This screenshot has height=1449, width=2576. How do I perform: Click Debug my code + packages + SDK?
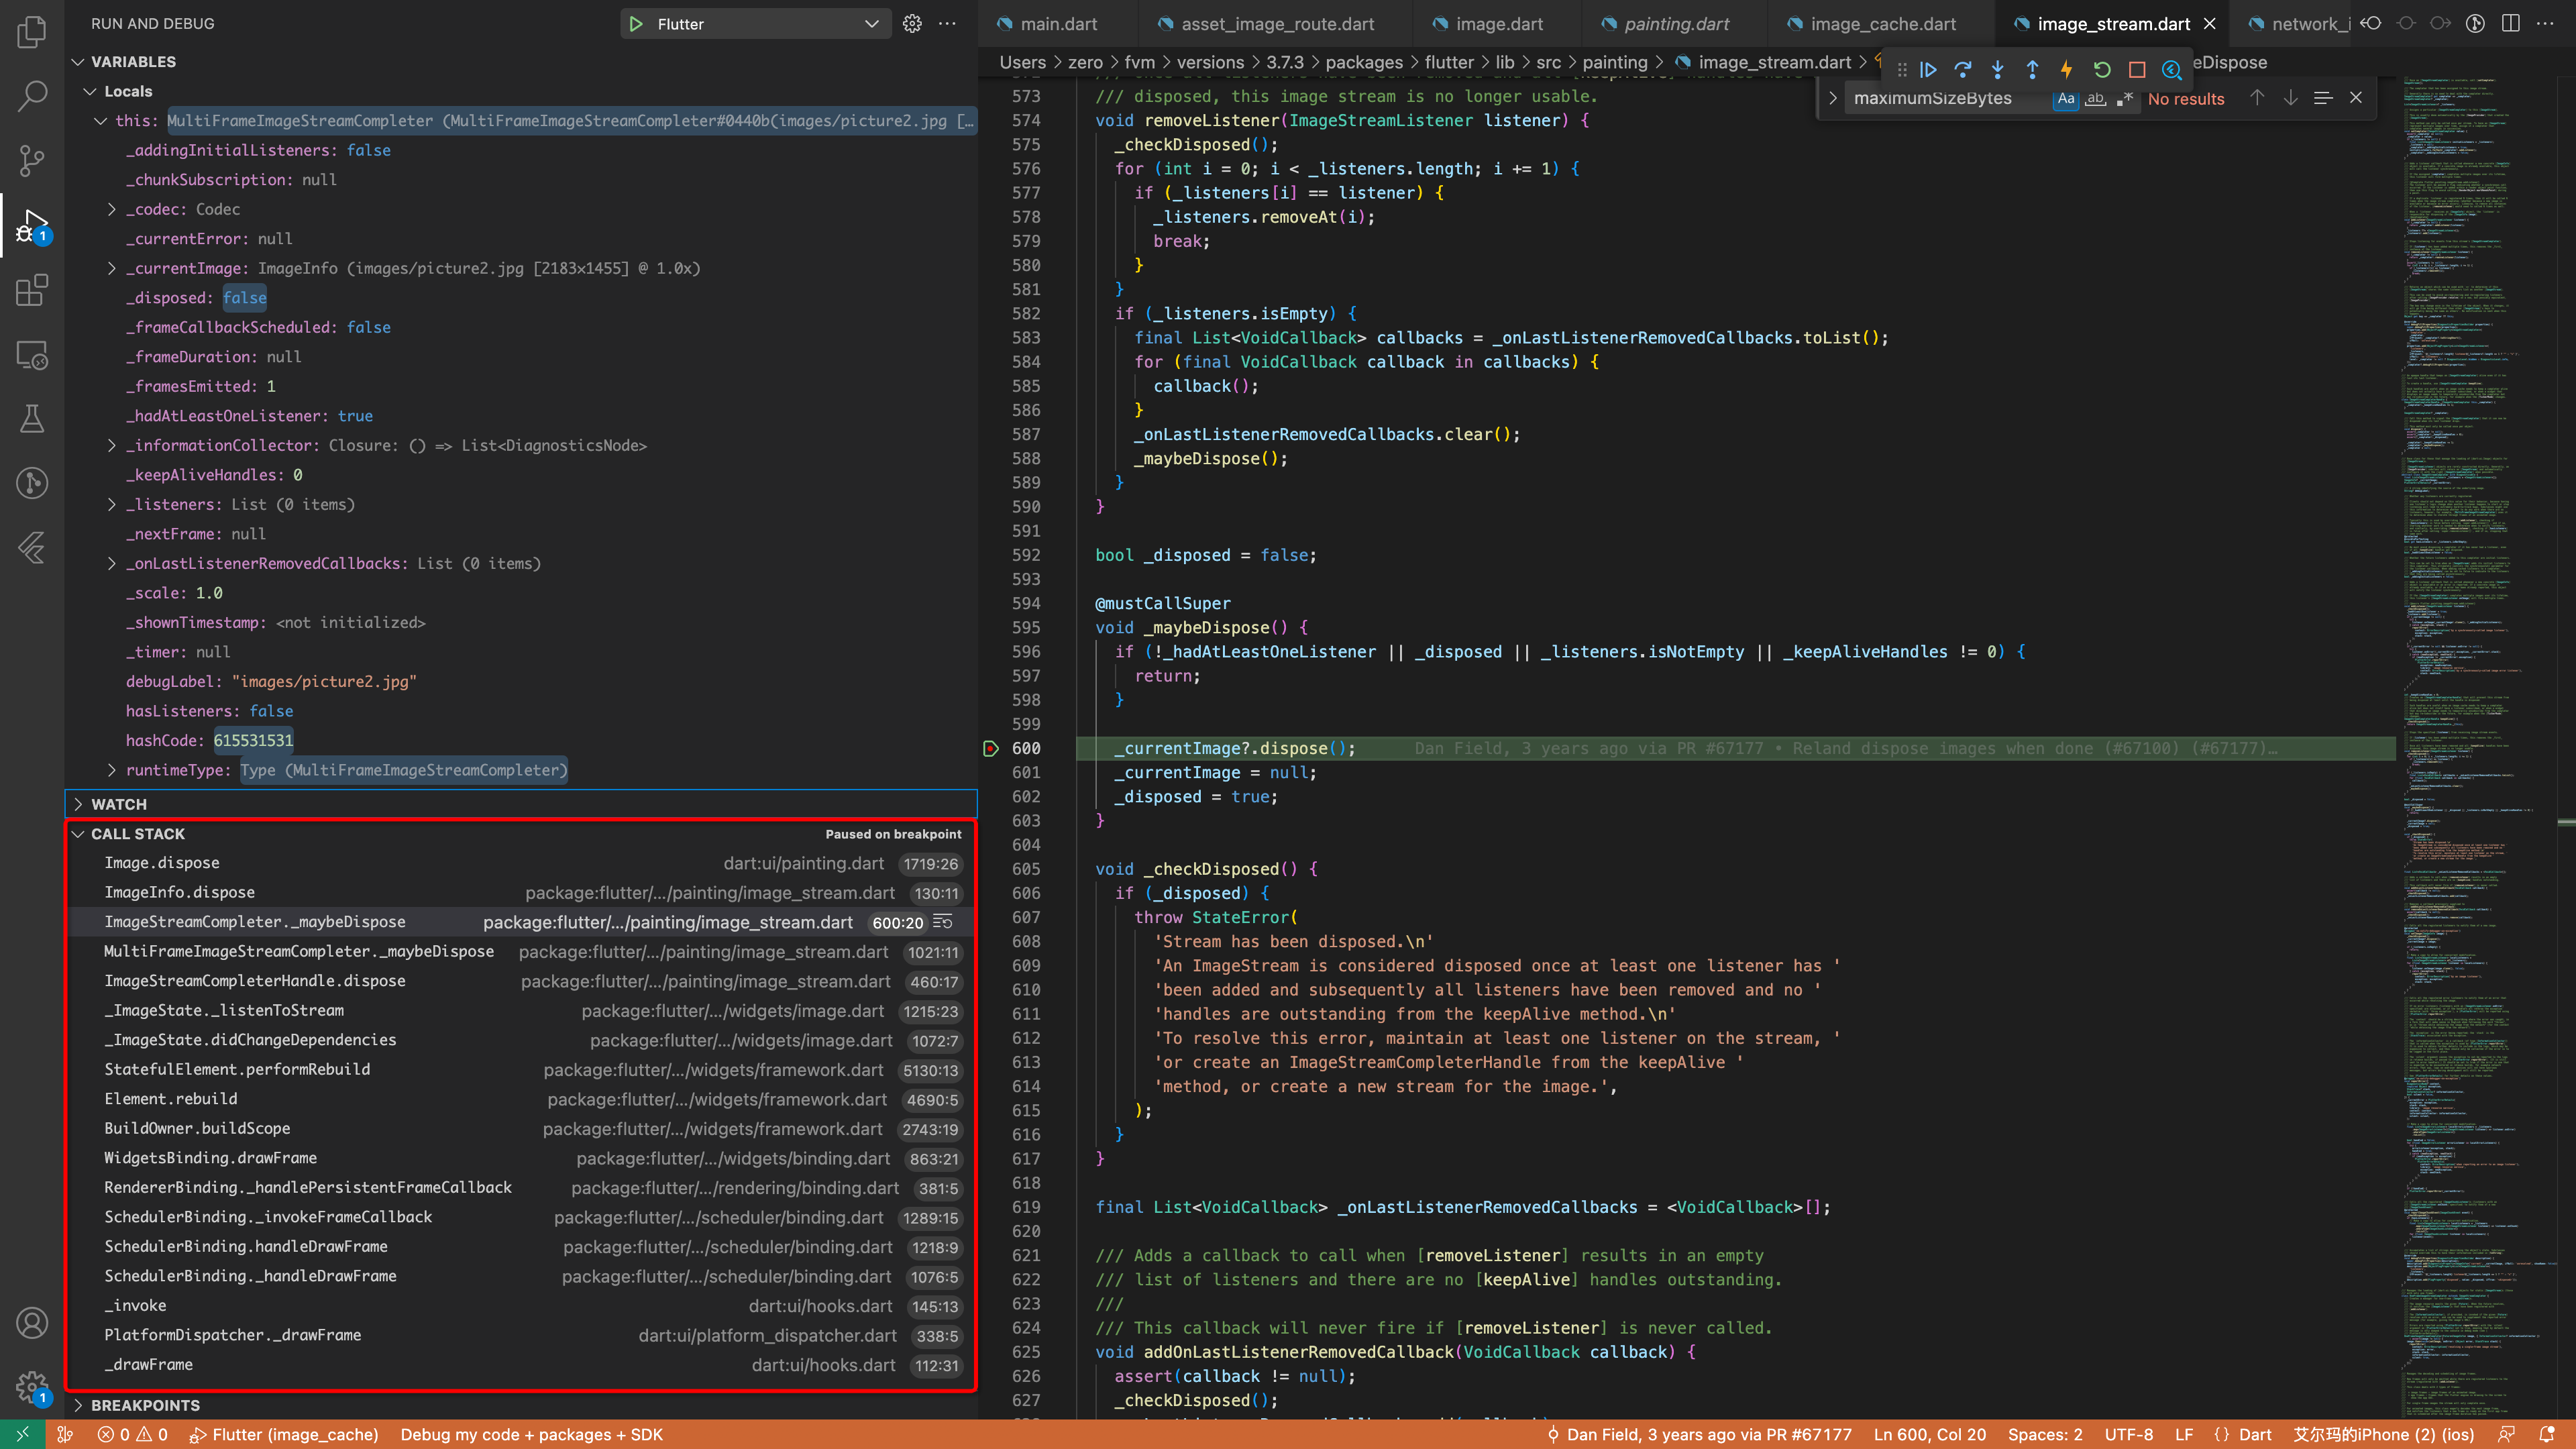(531, 1434)
